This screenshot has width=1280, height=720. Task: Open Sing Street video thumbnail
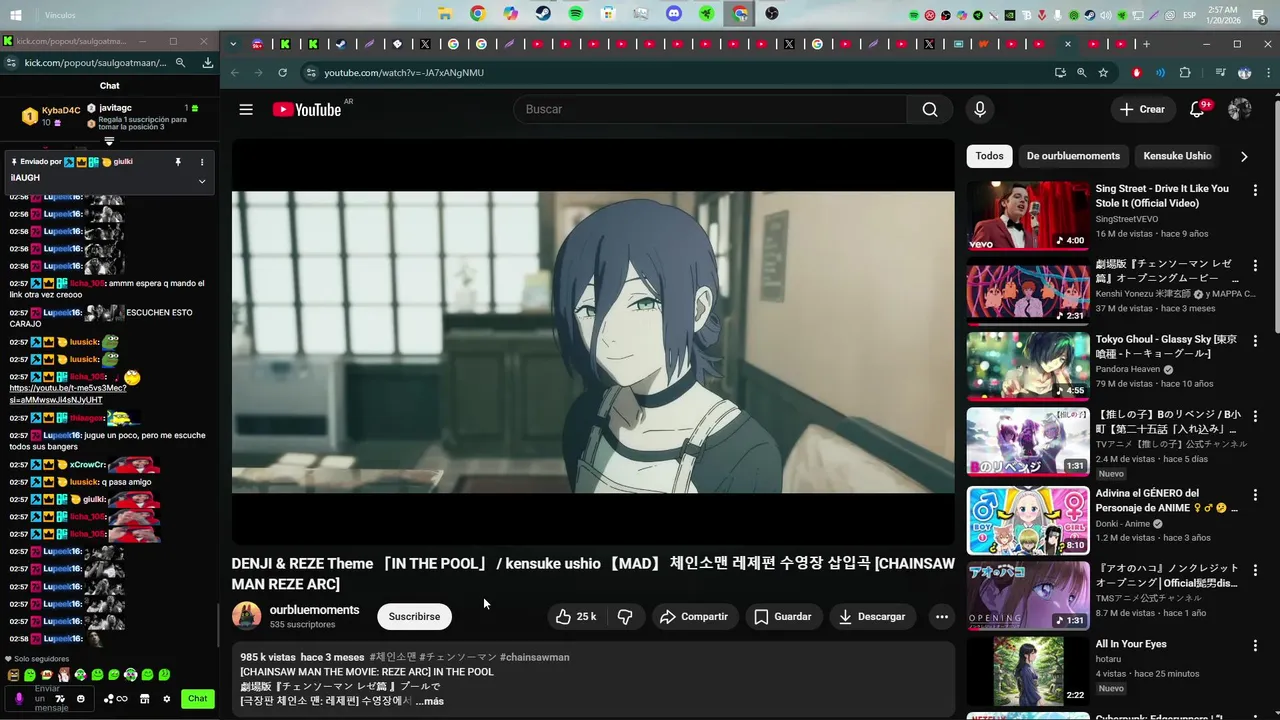point(1027,215)
